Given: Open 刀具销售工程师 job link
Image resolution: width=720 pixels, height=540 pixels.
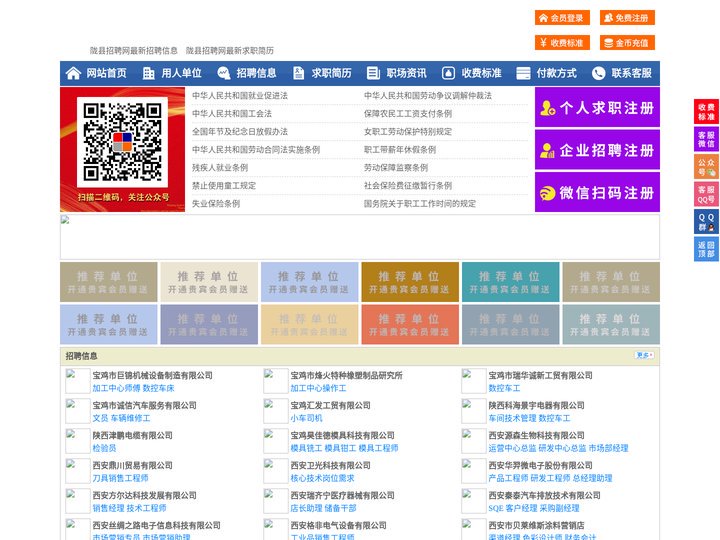Looking at the screenshot, I should pyautogui.click(x=120, y=478).
